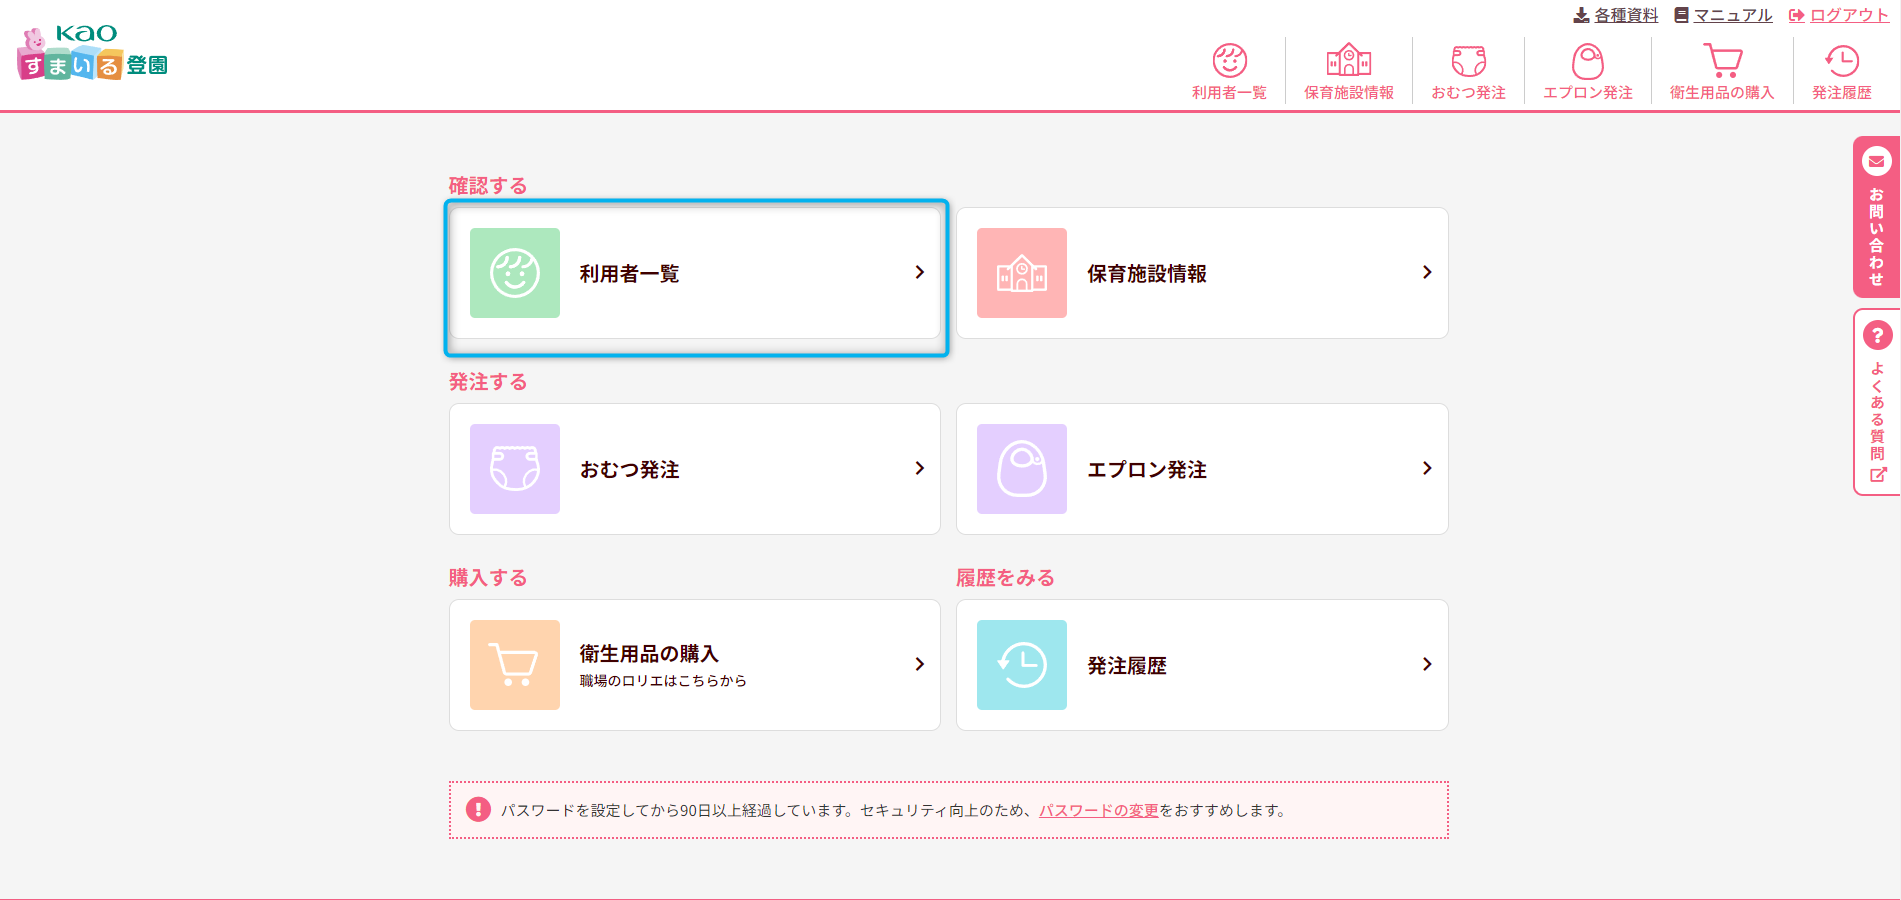Go to 利用者一覧 in top navigation
This screenshot has height=900, width=1901.
(x=1229, y=72)
